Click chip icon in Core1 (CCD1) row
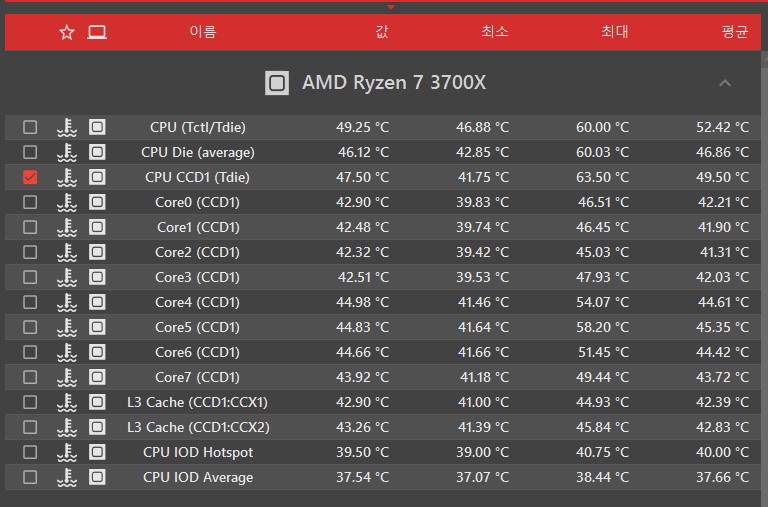Image resolution: width=768 pixels, height=507 pixels. [x=97, y=227]
